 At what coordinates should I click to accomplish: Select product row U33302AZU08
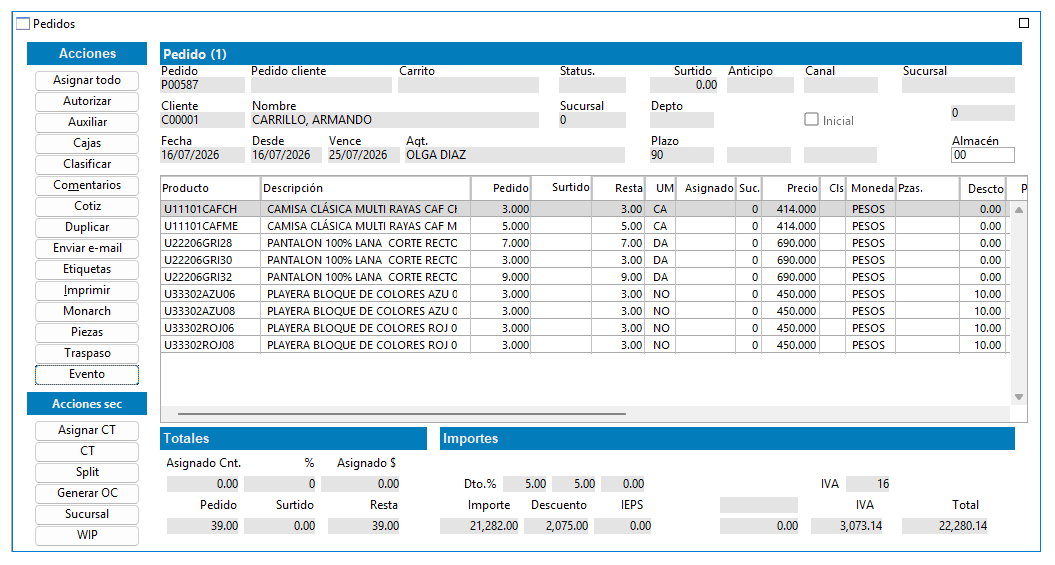[585, 311]
